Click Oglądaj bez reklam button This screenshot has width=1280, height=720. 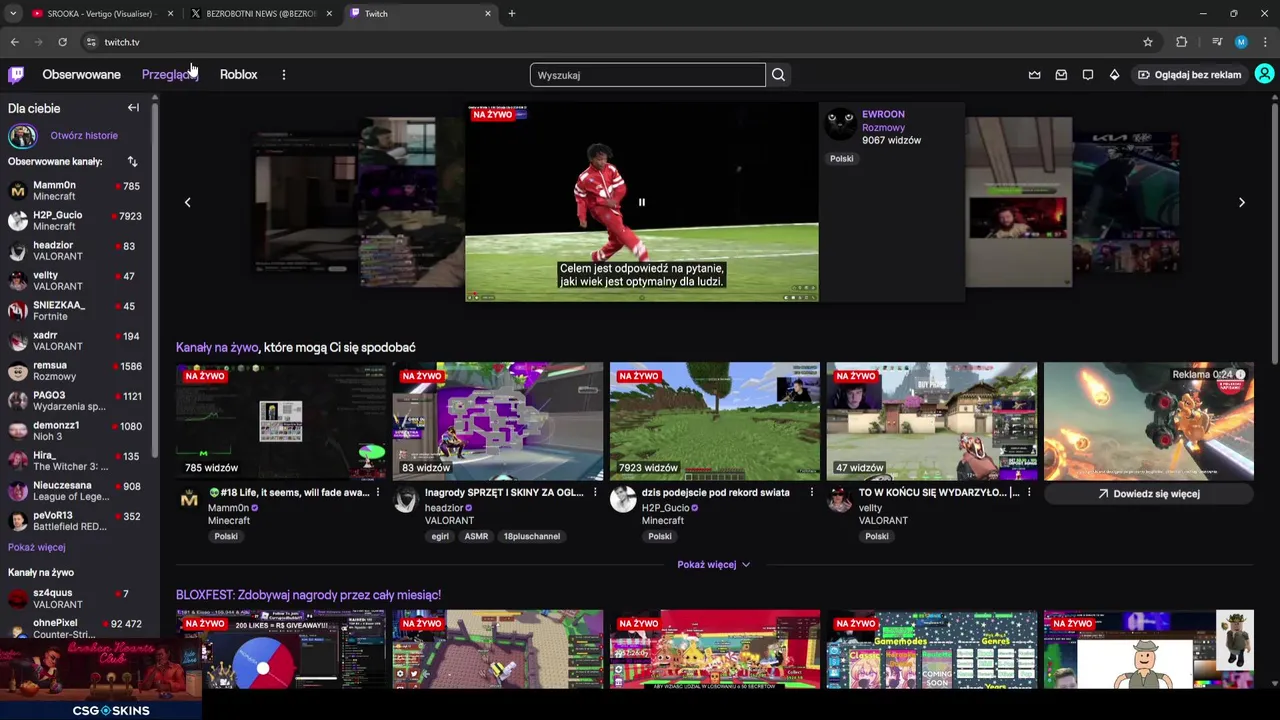(x=1189, y=74)
